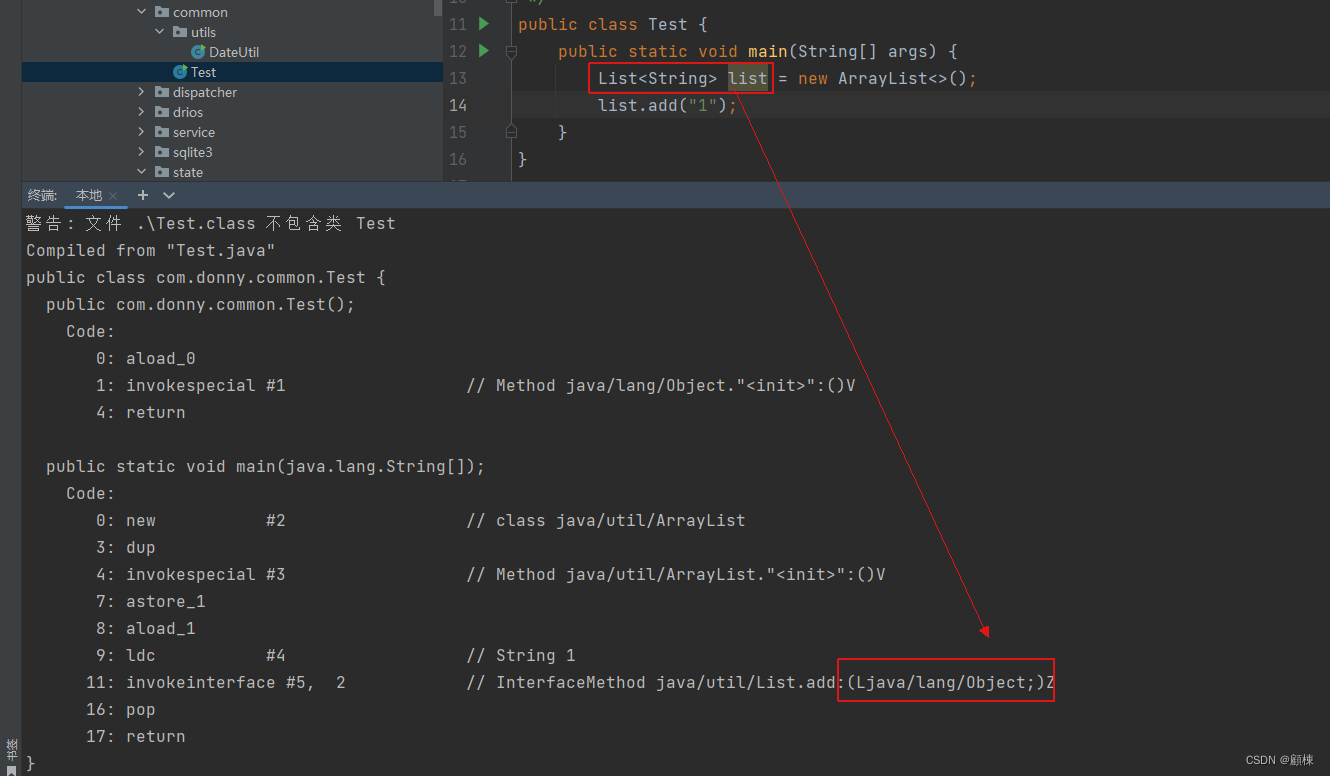Click the project tree vertical scrollbar
The image size is (1330, 776).
438,8
